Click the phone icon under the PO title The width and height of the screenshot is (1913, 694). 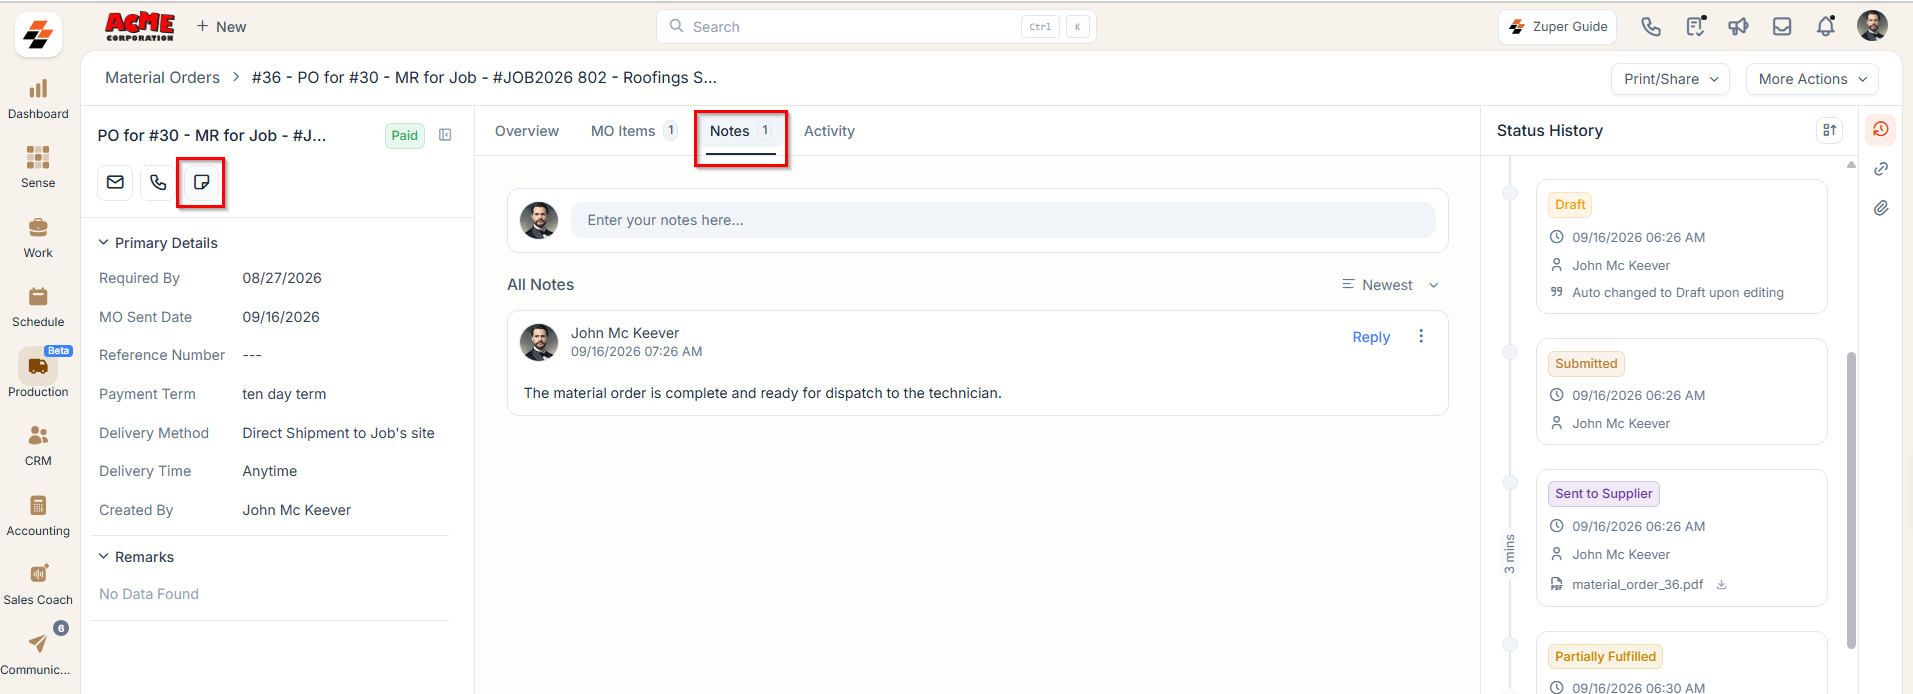pyautogui.click(x=158, y=182)
